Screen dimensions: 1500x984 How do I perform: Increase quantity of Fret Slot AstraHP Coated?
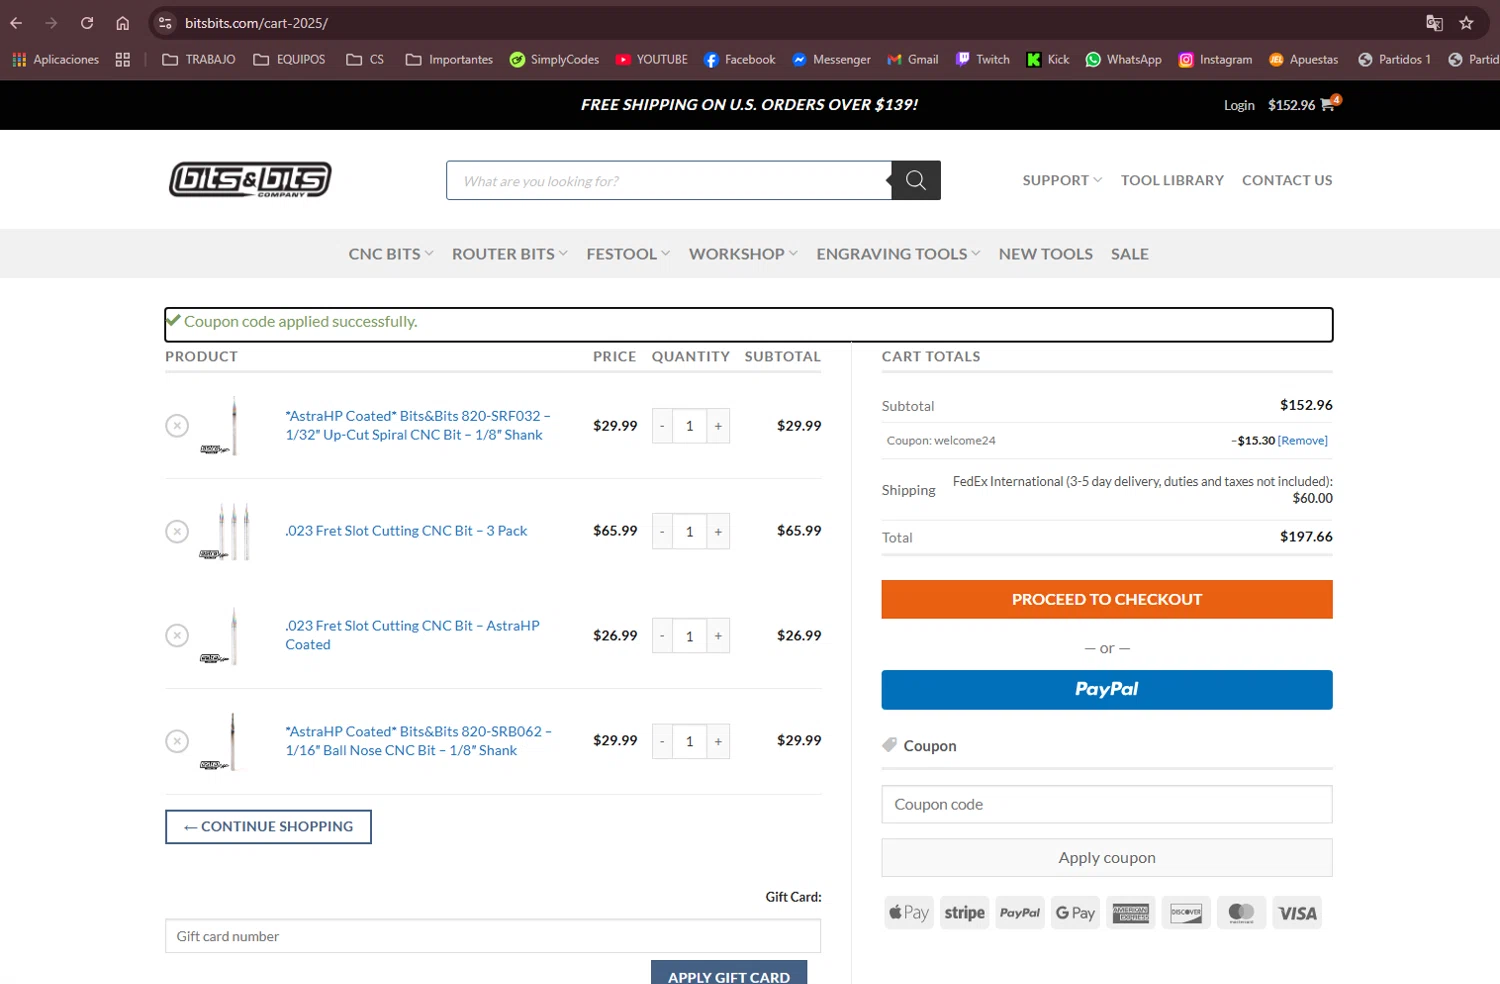(x=718, y=636)
